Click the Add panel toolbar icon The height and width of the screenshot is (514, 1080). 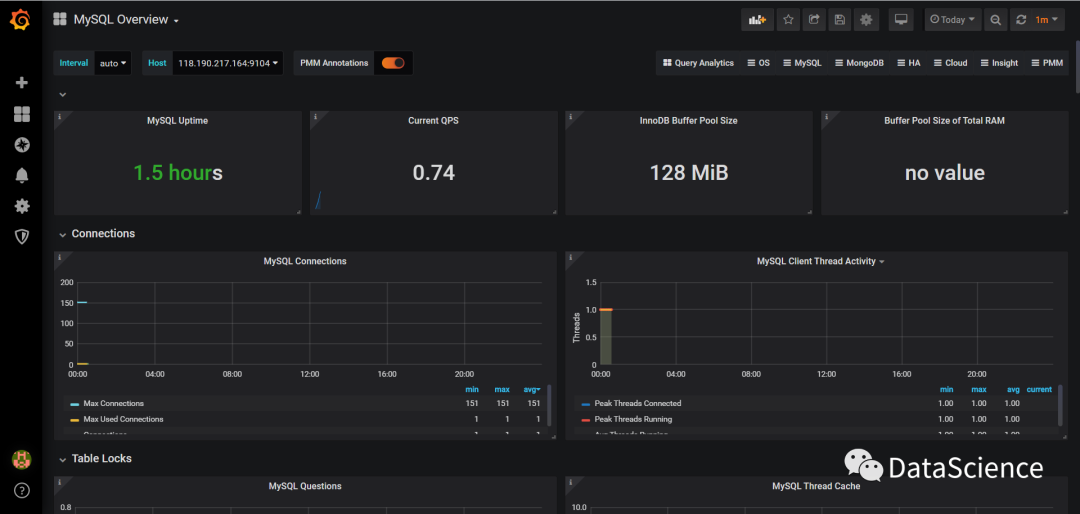[758, 20]
